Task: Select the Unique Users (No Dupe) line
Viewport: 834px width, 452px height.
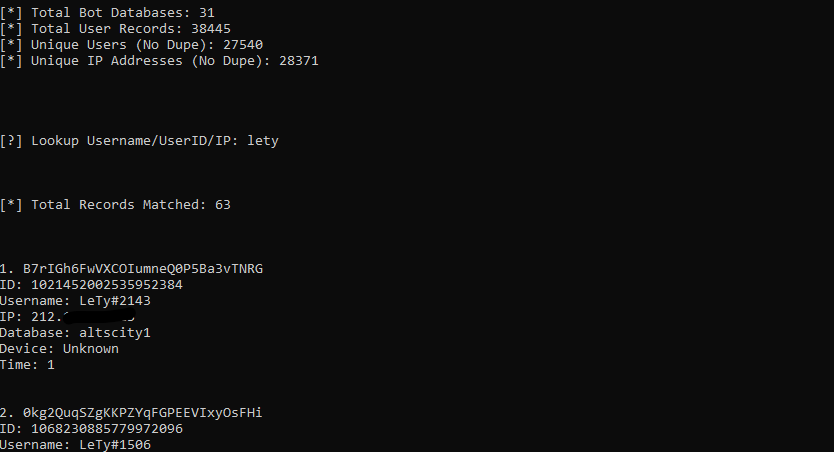Action: 131,45
